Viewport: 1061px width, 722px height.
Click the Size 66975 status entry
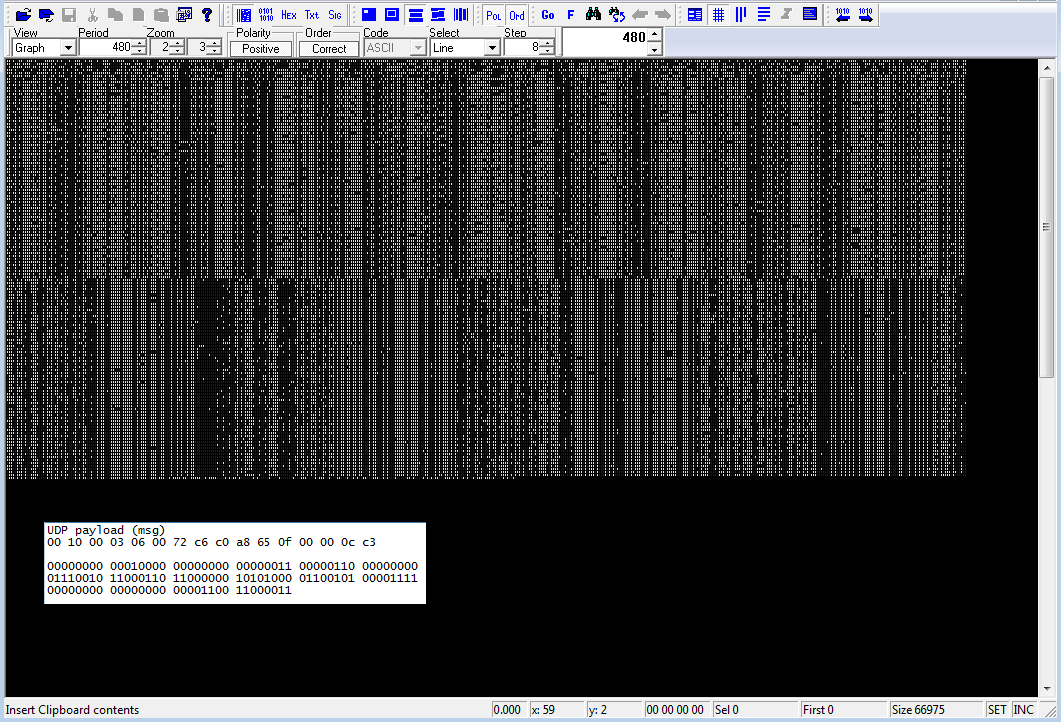point(935,710)
